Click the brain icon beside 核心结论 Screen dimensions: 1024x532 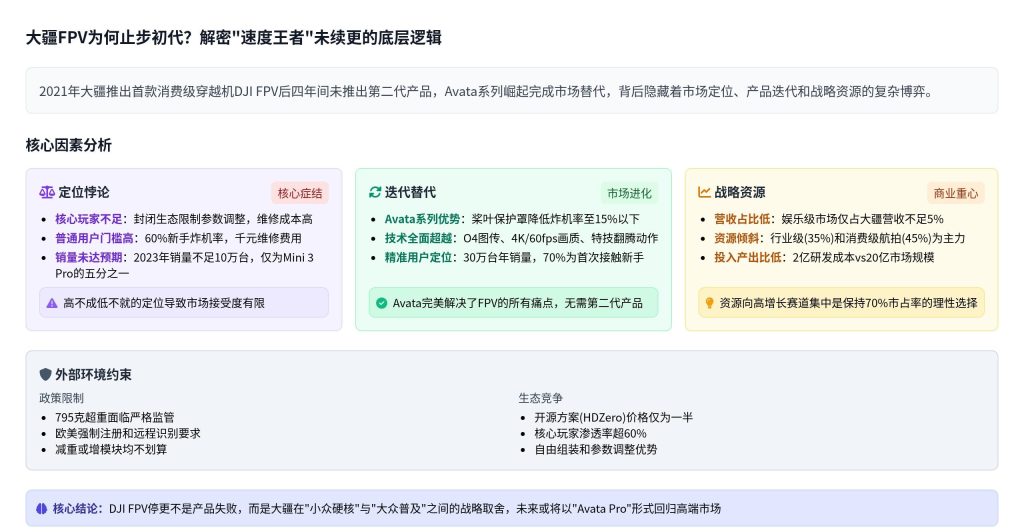coord(42,508)
